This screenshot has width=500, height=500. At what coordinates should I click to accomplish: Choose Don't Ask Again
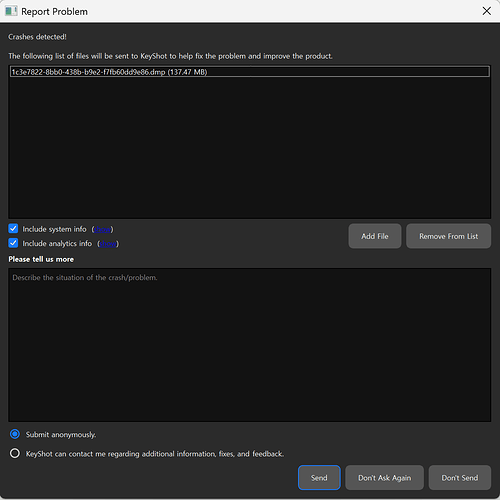click(384, 478)
